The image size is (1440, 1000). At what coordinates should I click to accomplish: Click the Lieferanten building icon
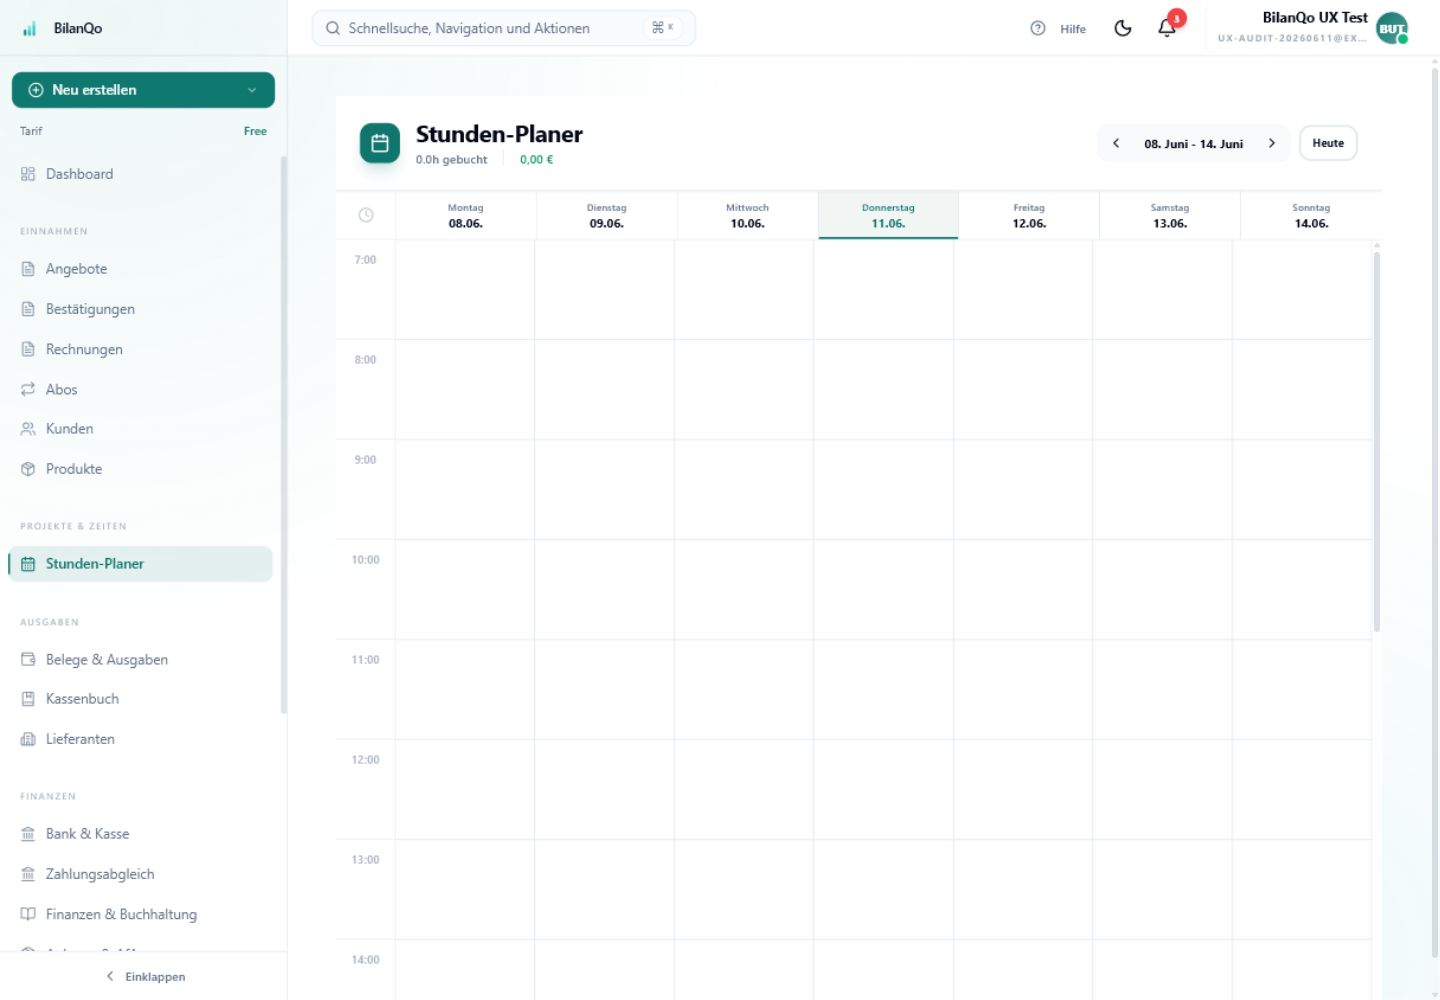coord(28,739)
